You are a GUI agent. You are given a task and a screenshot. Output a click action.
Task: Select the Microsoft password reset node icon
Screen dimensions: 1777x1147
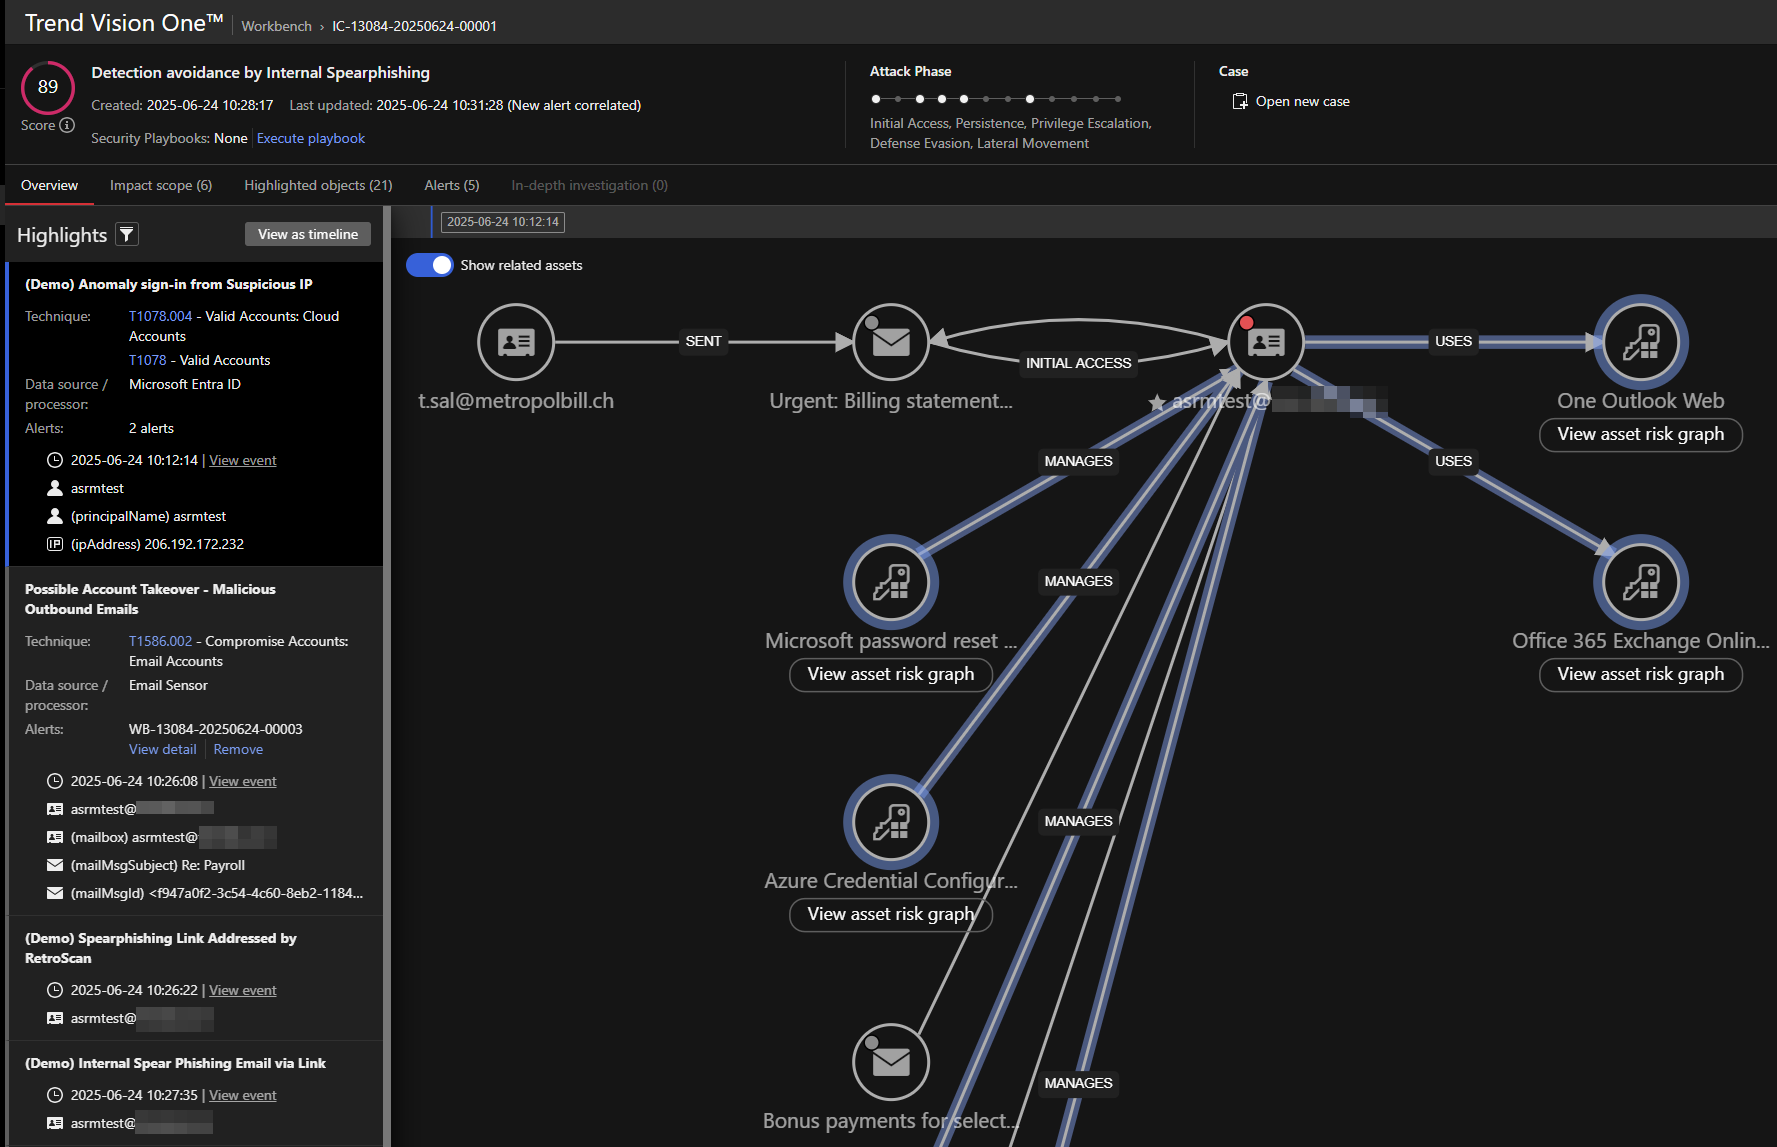(890, 582)
